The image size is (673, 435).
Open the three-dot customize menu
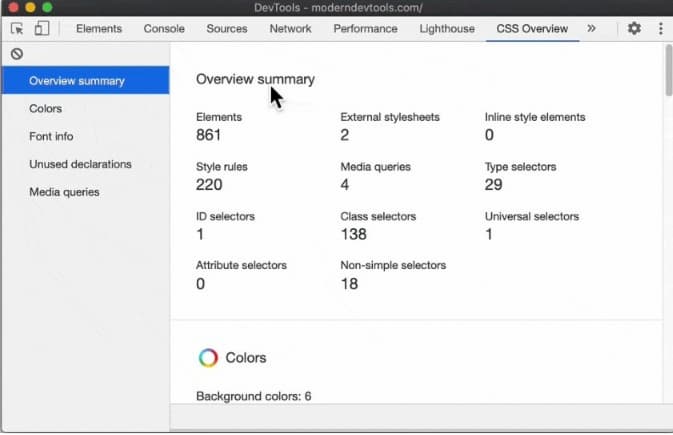[660, 28]
